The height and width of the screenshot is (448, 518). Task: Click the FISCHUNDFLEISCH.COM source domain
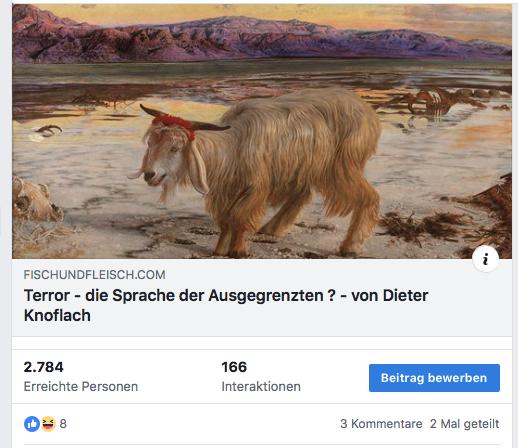[x=95, y=275]
